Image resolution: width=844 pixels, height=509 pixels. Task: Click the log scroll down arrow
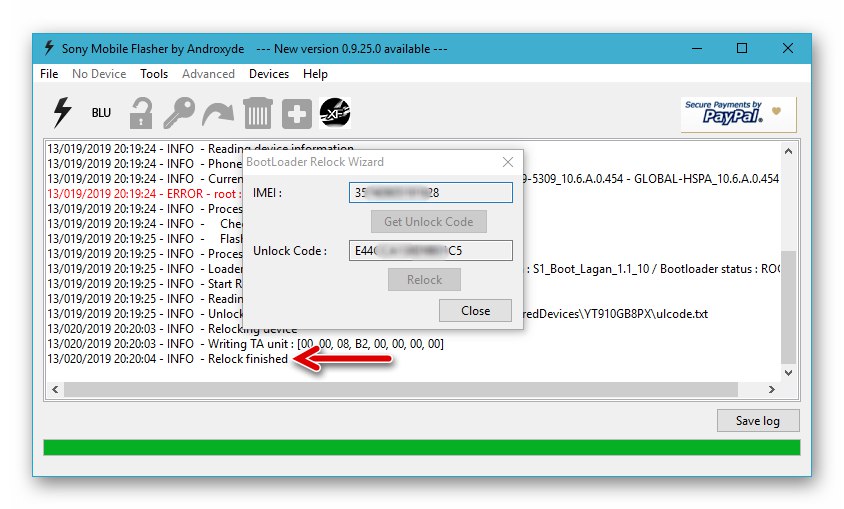tap(789, 372)
